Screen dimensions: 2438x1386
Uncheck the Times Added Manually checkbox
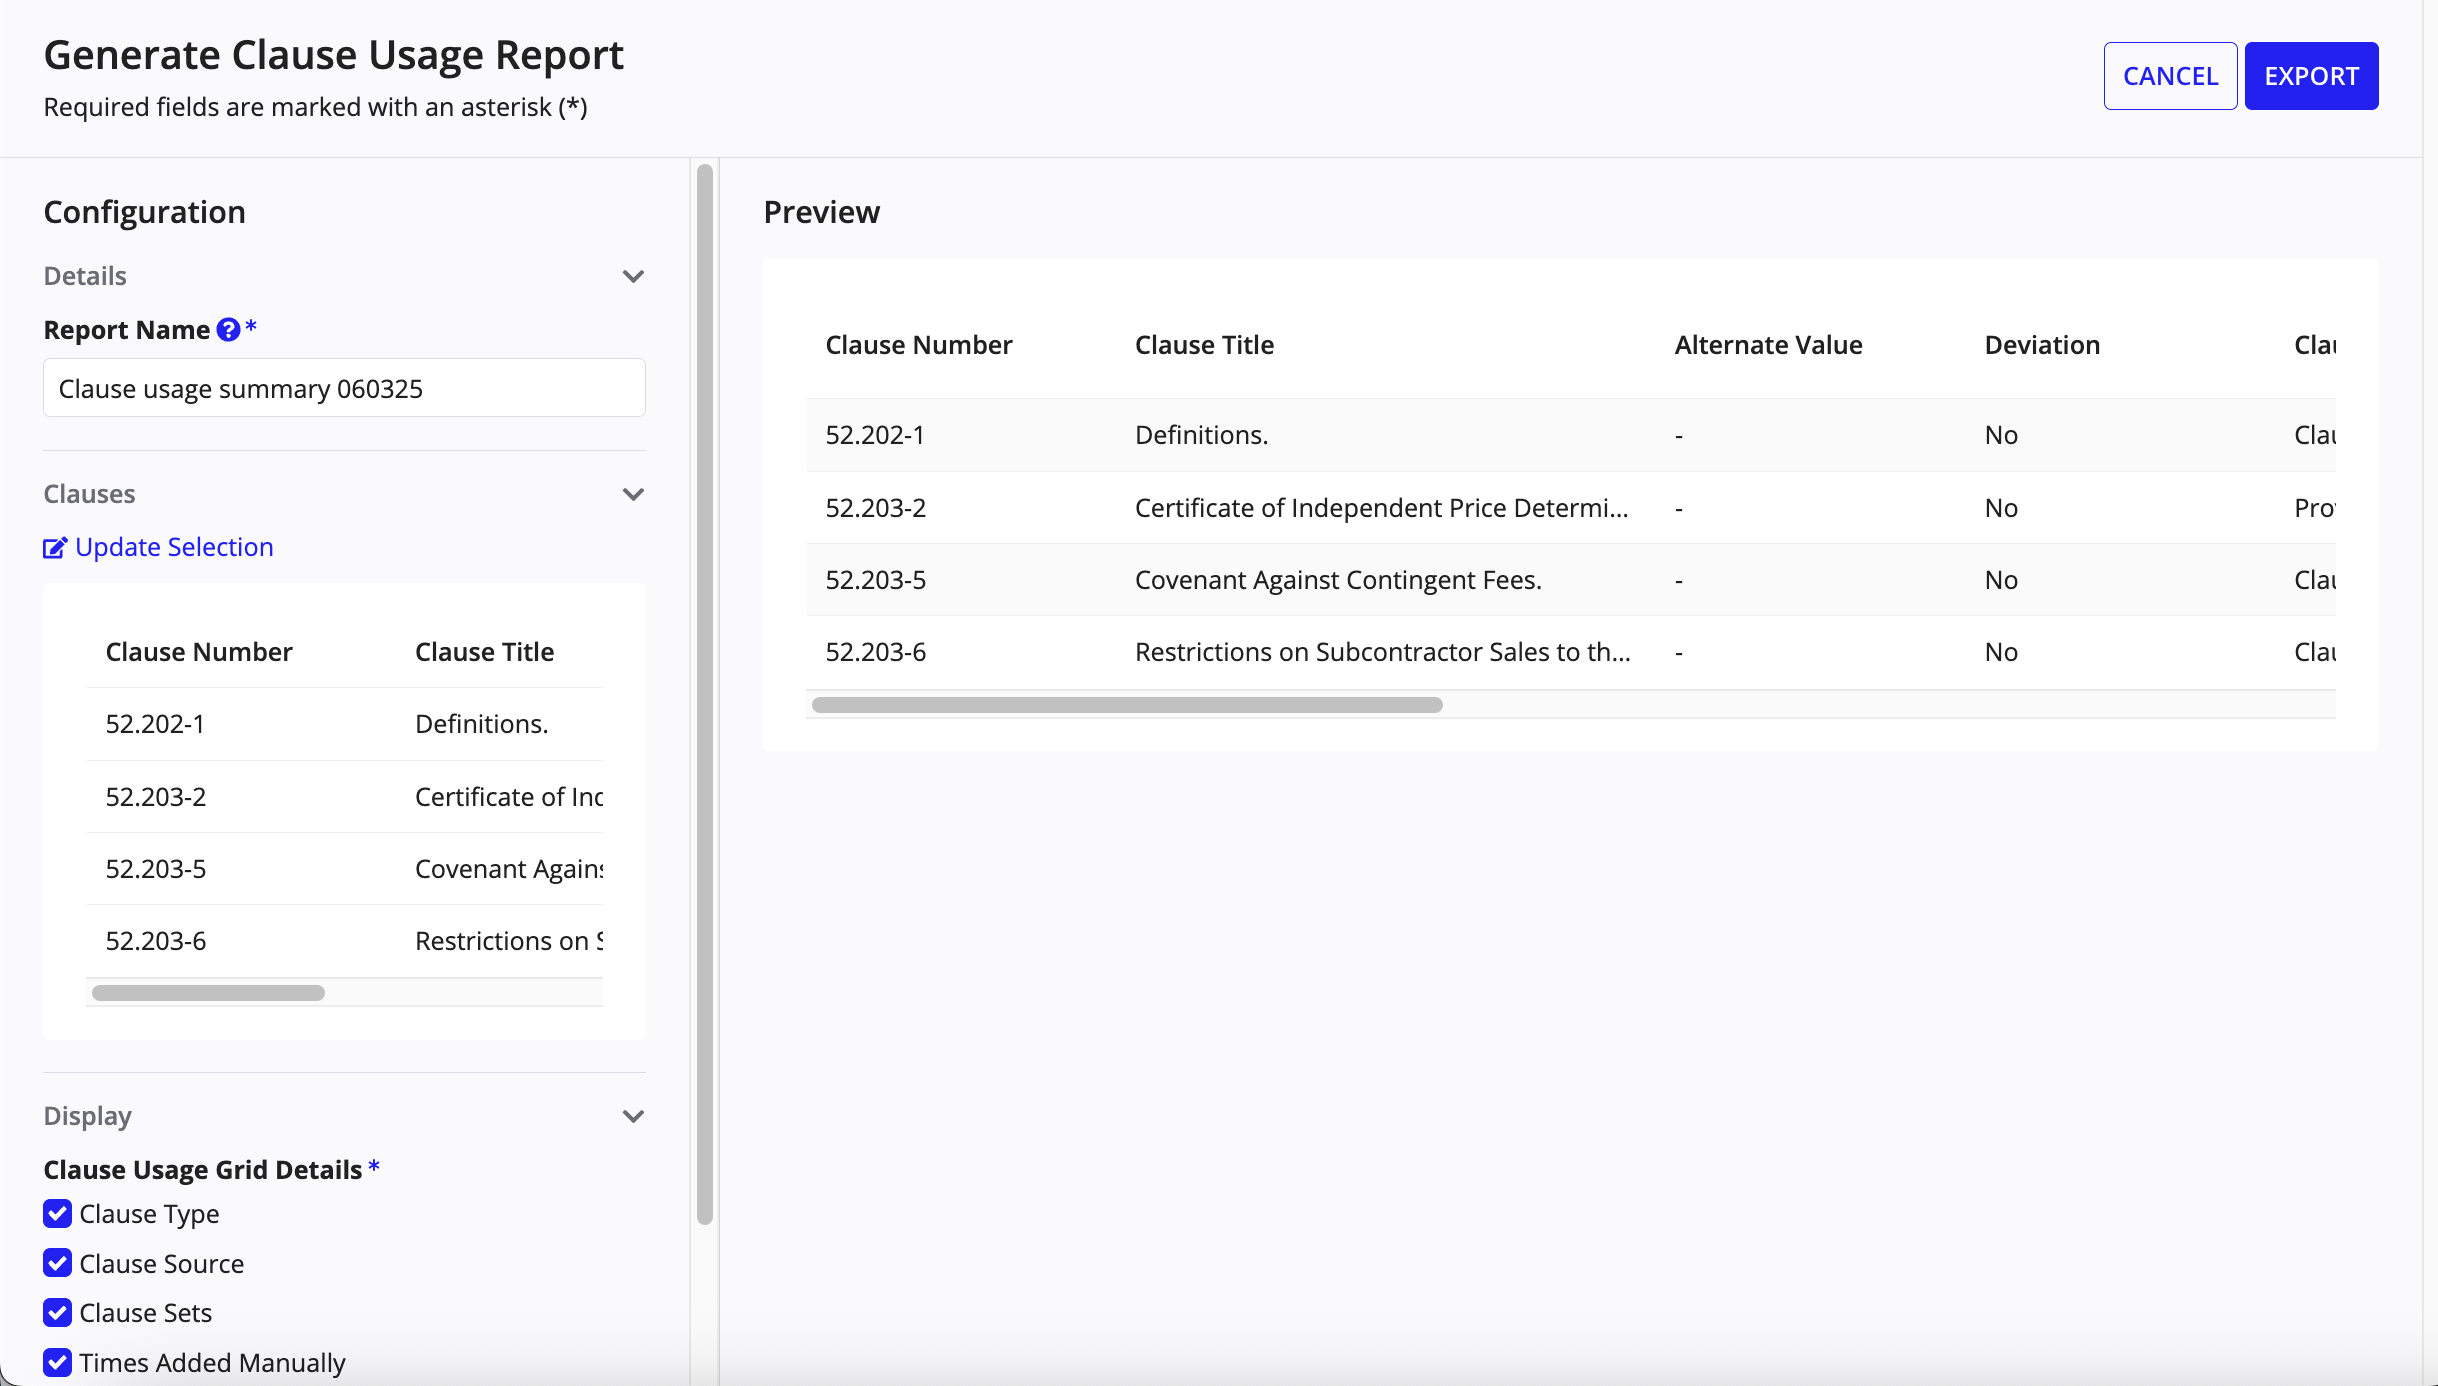[x=58, y=1363]
